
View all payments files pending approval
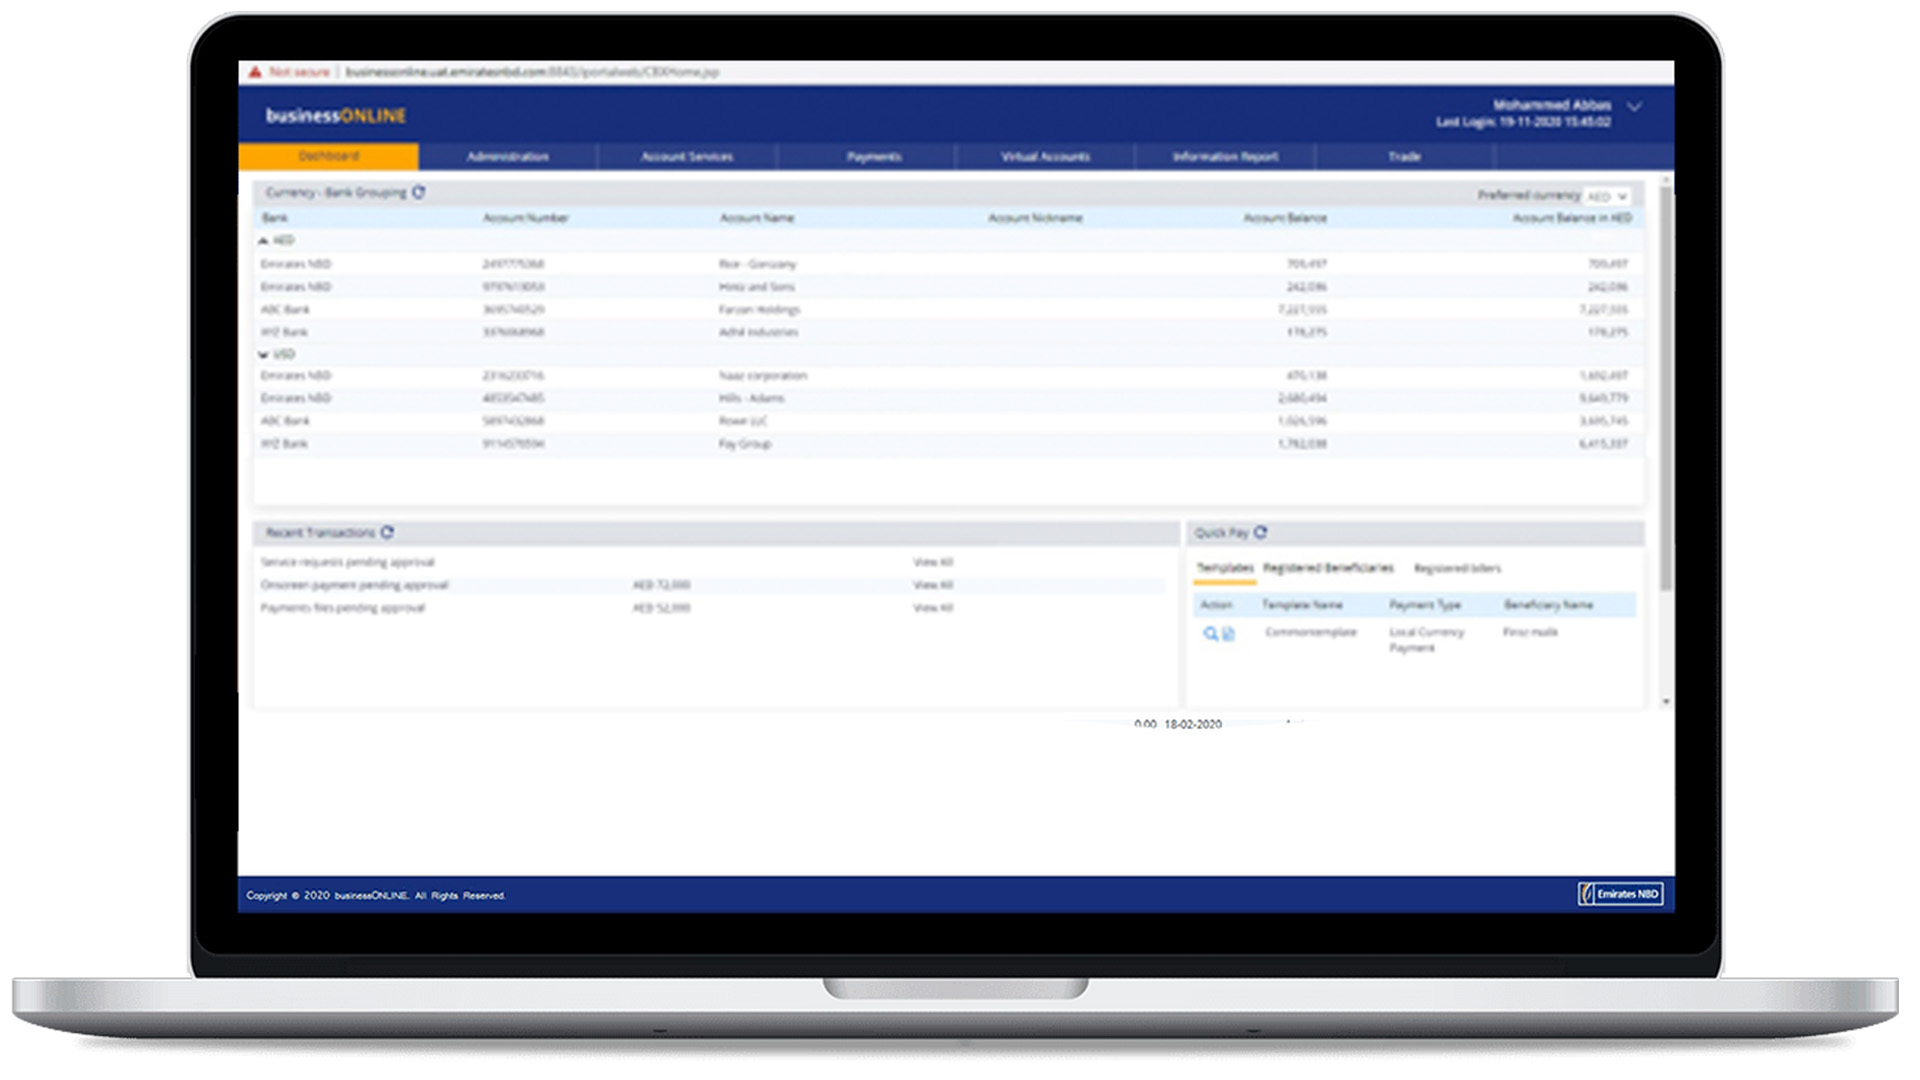932,608
